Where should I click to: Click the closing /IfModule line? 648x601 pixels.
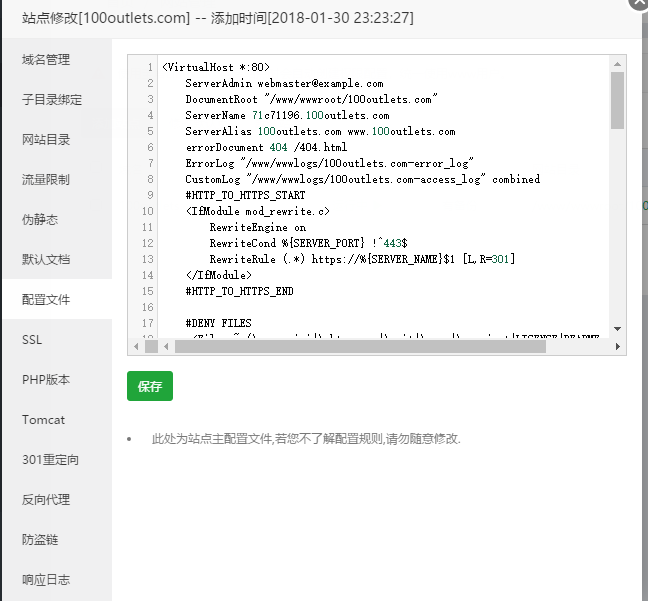218,276
